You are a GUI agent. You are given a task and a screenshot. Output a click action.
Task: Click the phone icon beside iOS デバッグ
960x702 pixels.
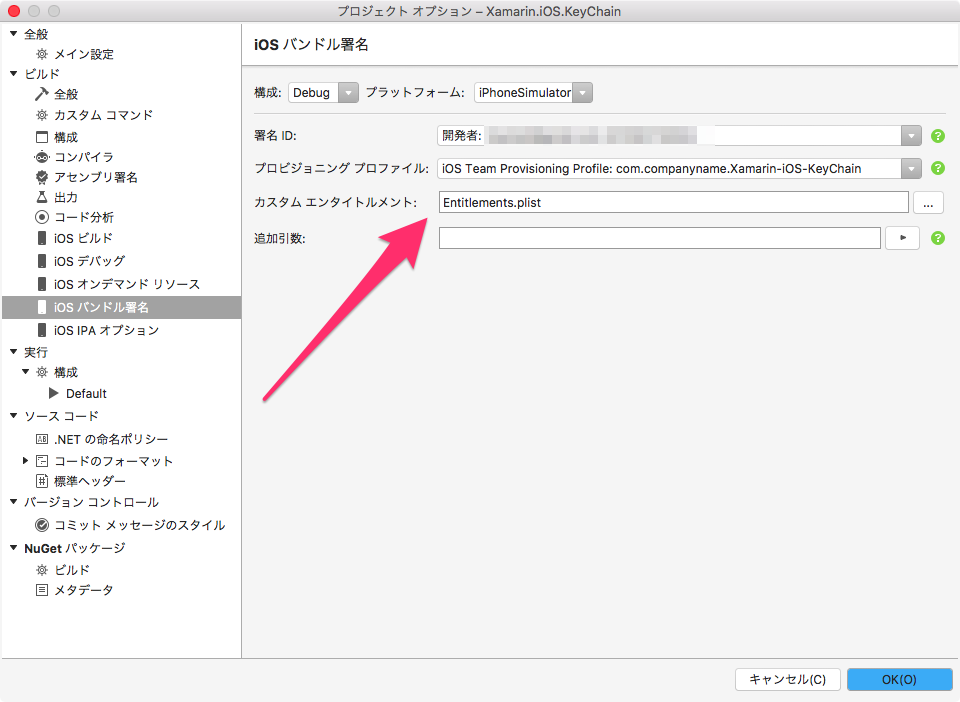42,261
